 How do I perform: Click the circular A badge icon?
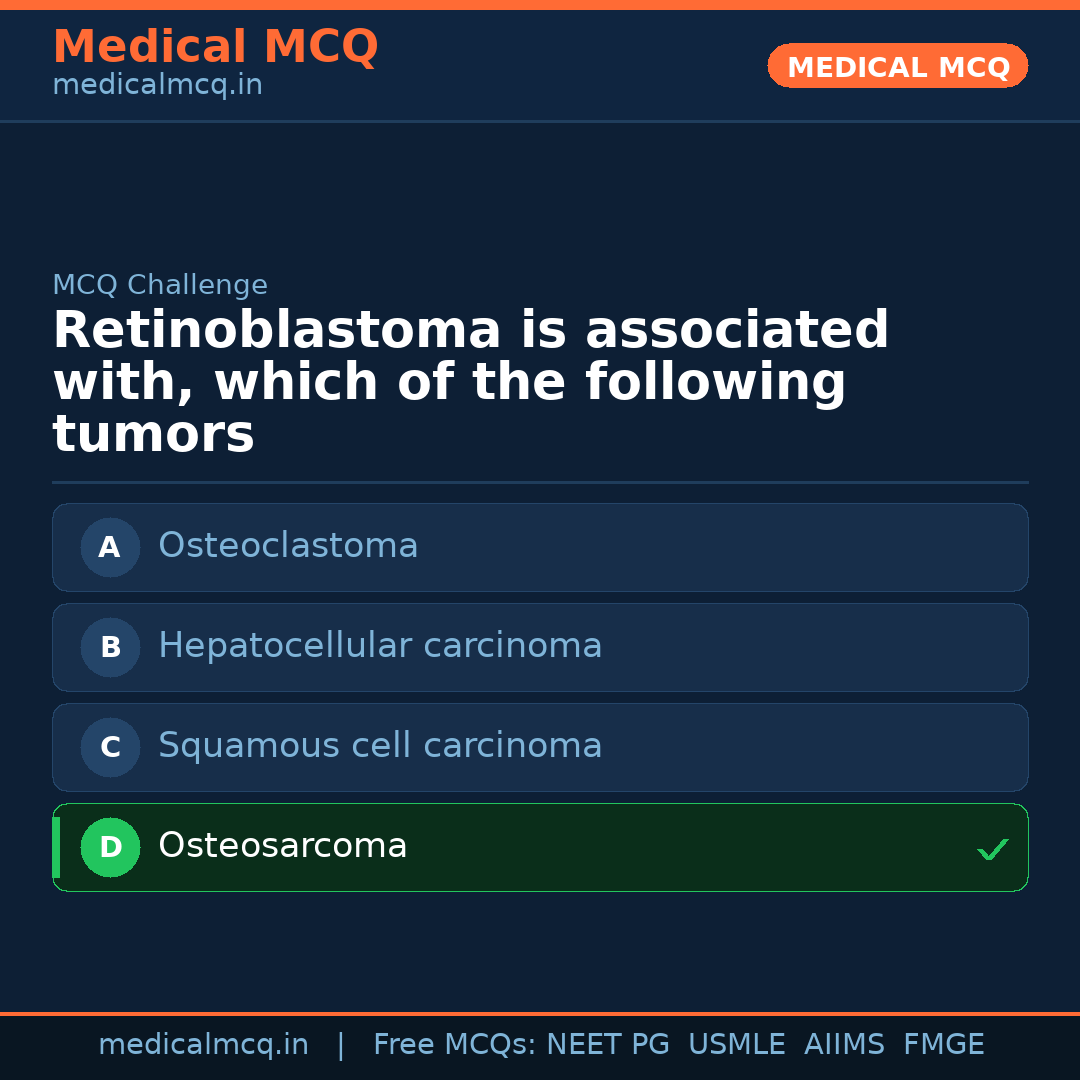coord(110,547)
